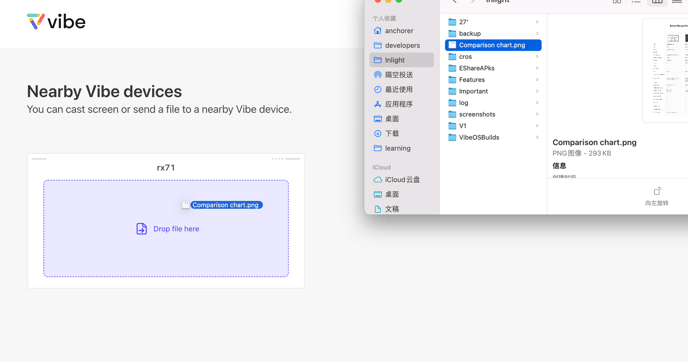Click the 个人收藏 sidebar section header

[x=384, y=18]
